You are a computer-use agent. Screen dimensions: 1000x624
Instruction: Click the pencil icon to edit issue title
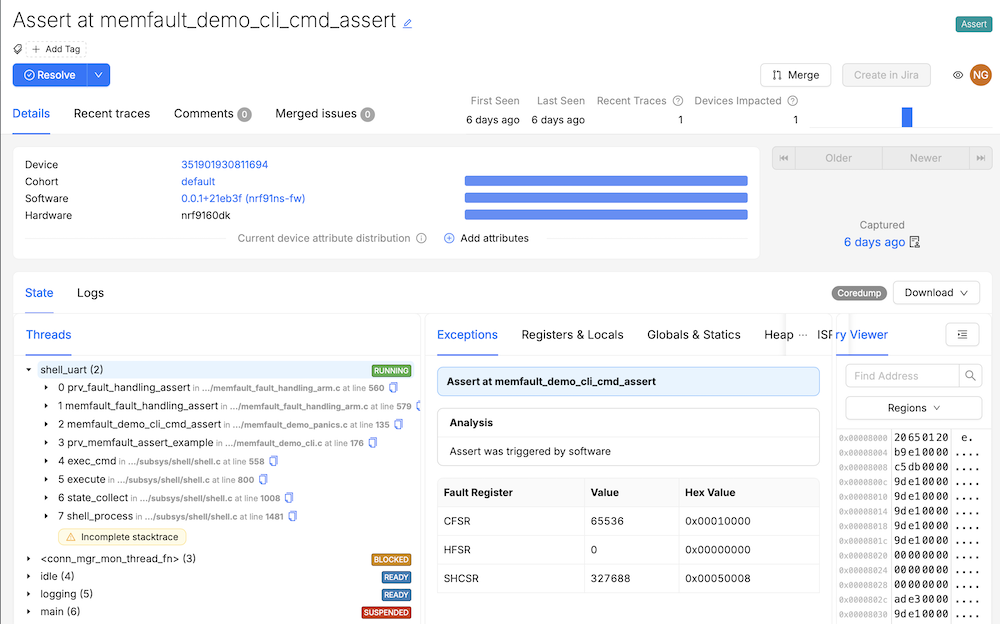407,23
